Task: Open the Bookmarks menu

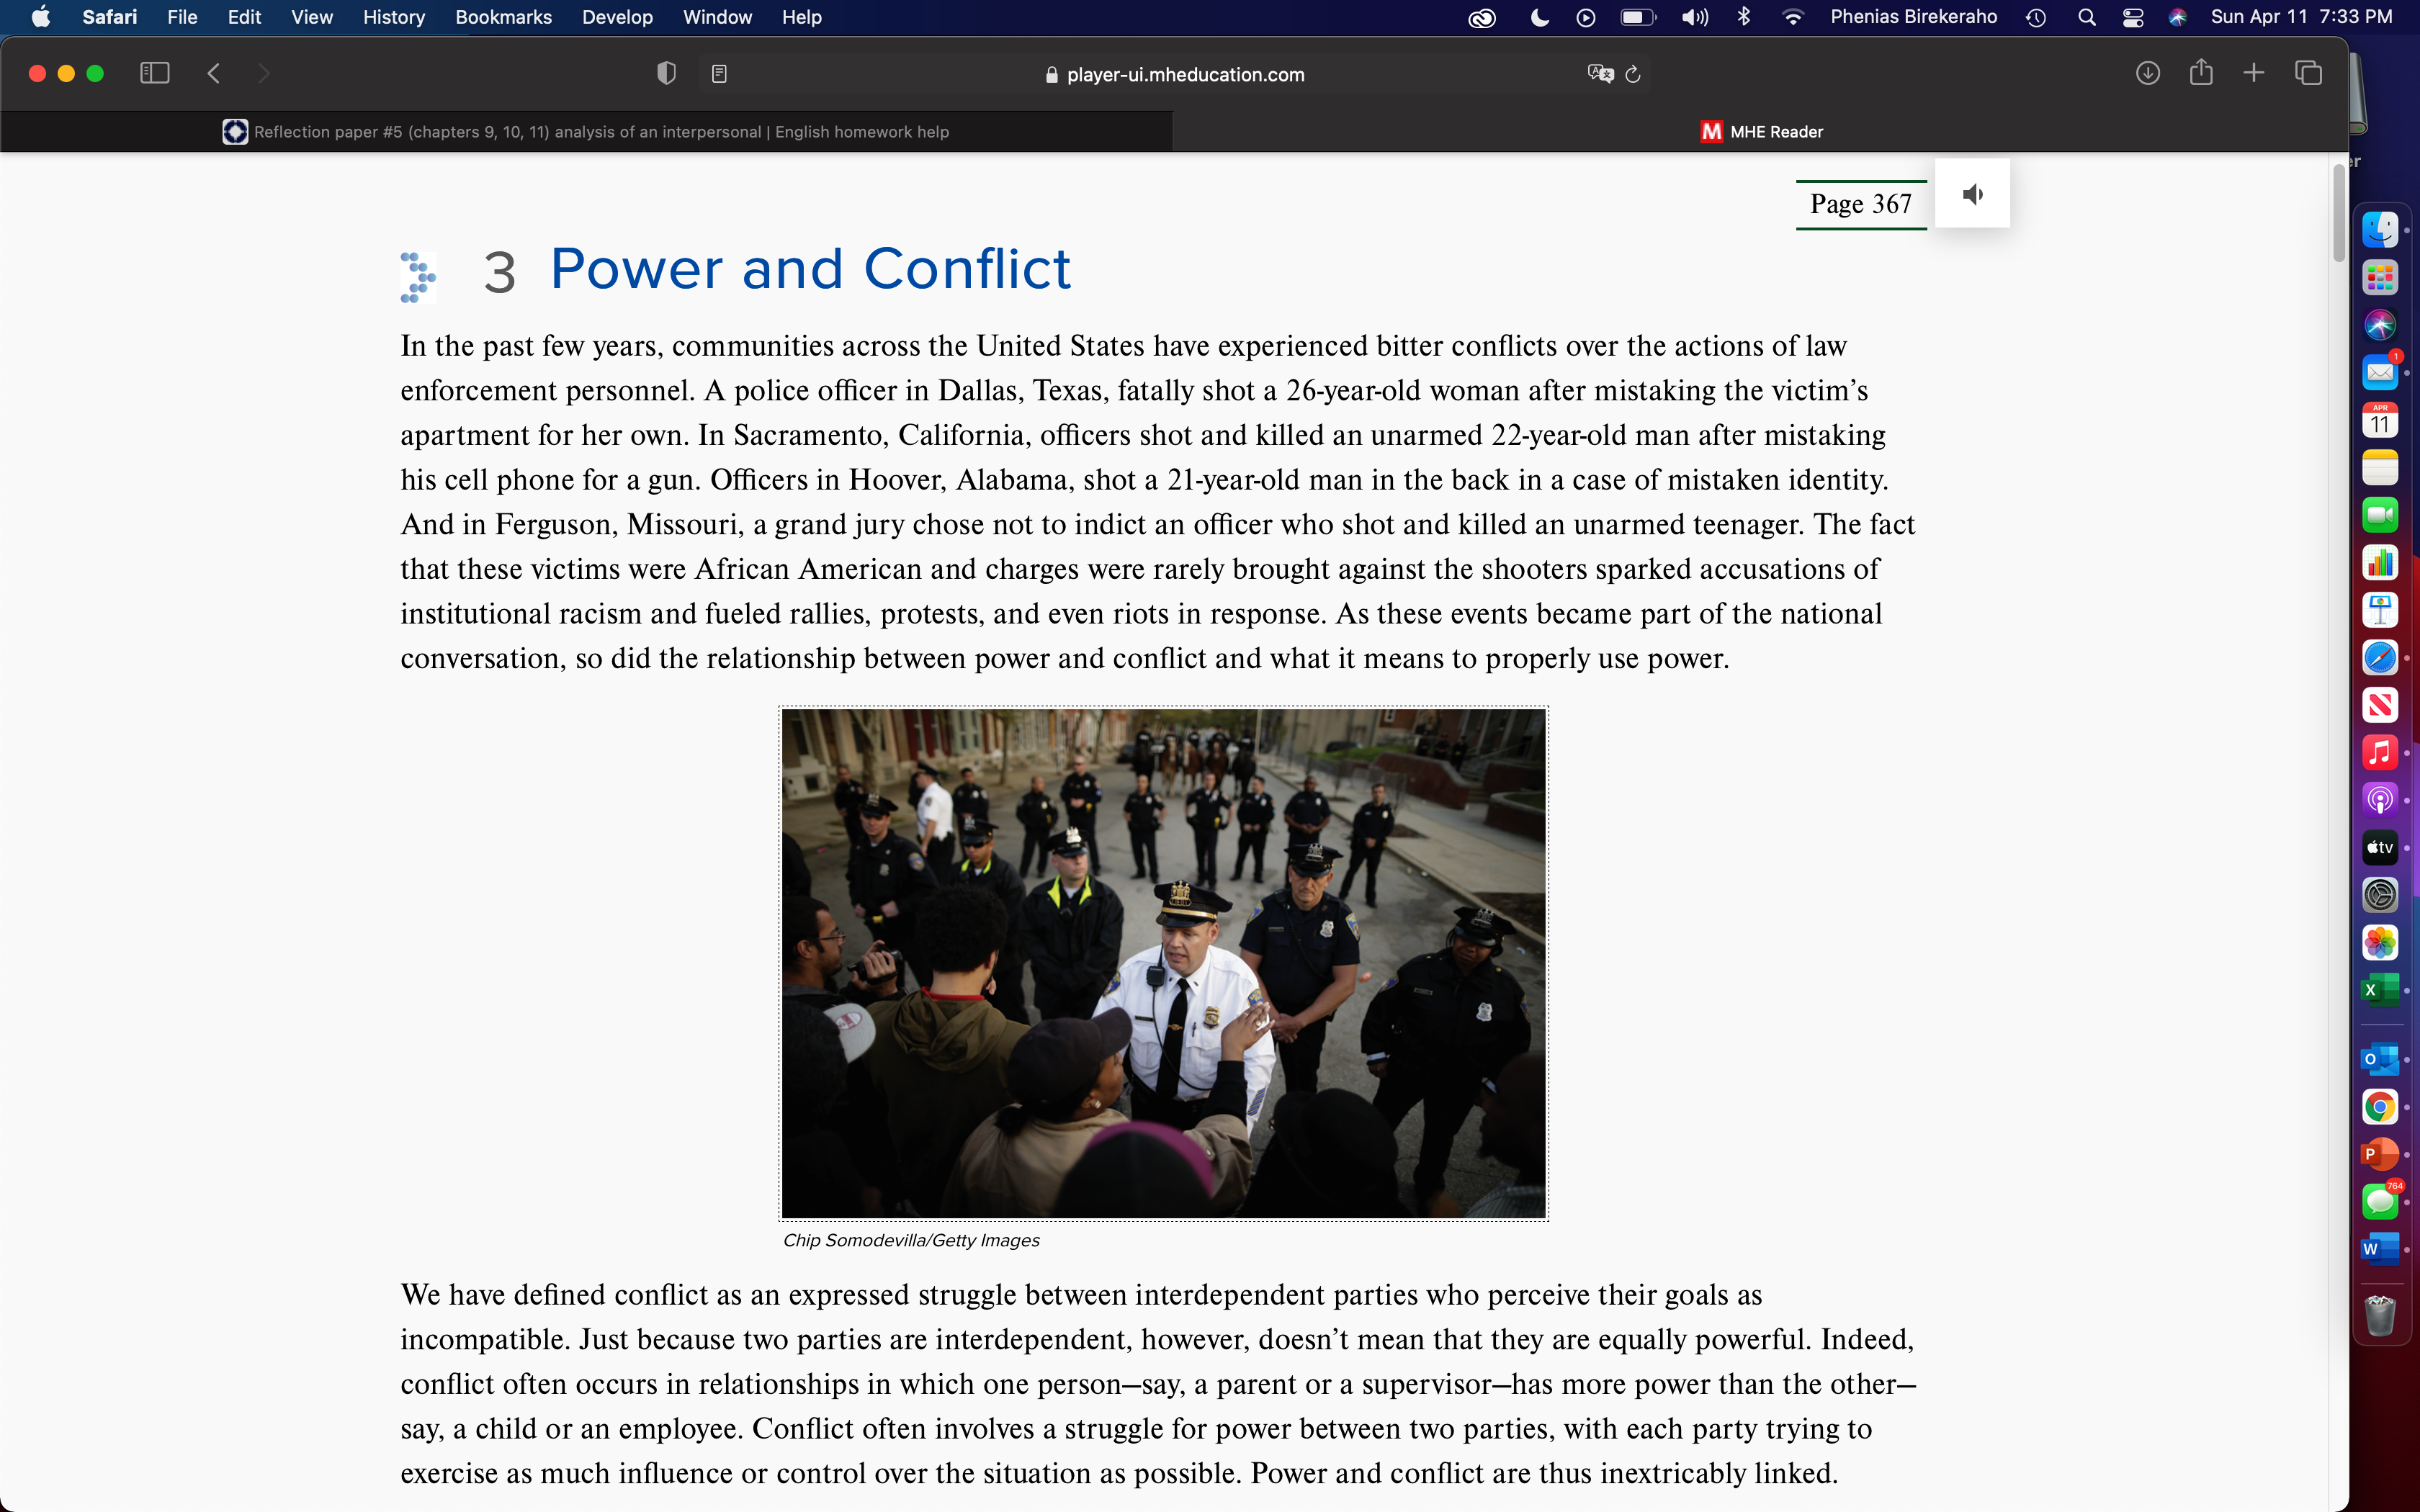Action: tap(503, 17)
